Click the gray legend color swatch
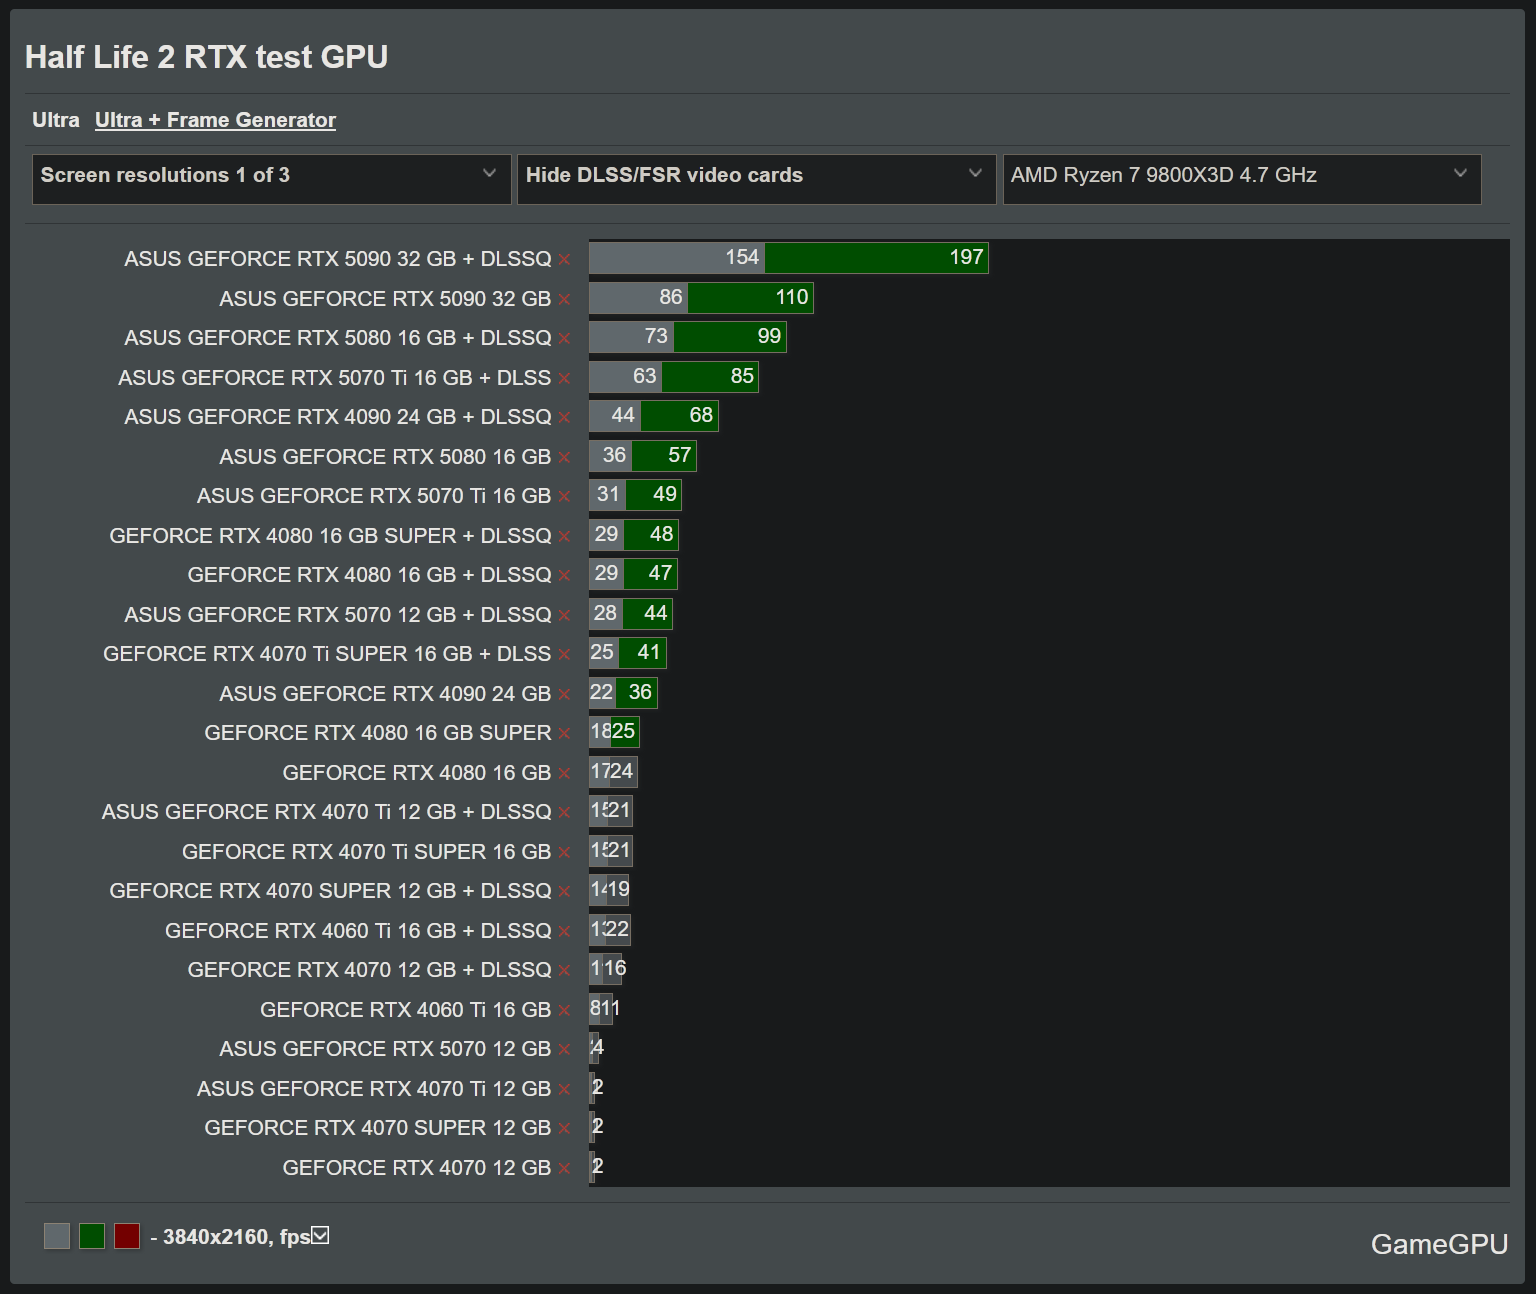Viewport: 1536px width, 1294px height. (57, 1236)
